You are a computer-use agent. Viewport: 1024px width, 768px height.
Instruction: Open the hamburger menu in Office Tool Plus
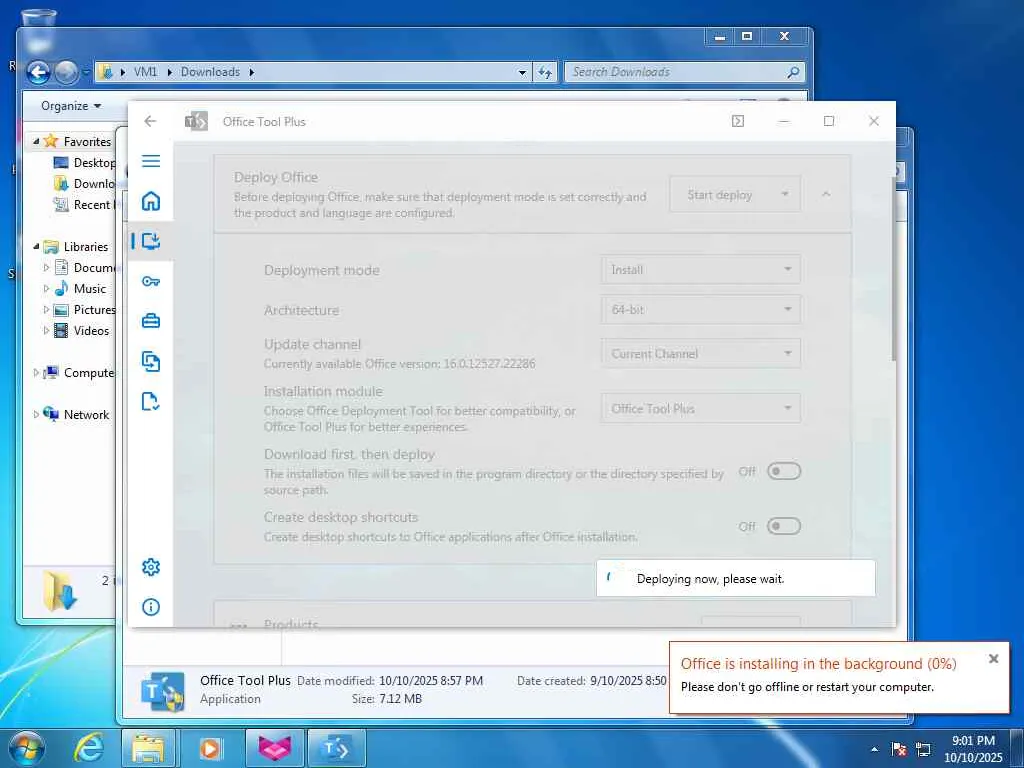pyautogui.click(x=151, y=161)
